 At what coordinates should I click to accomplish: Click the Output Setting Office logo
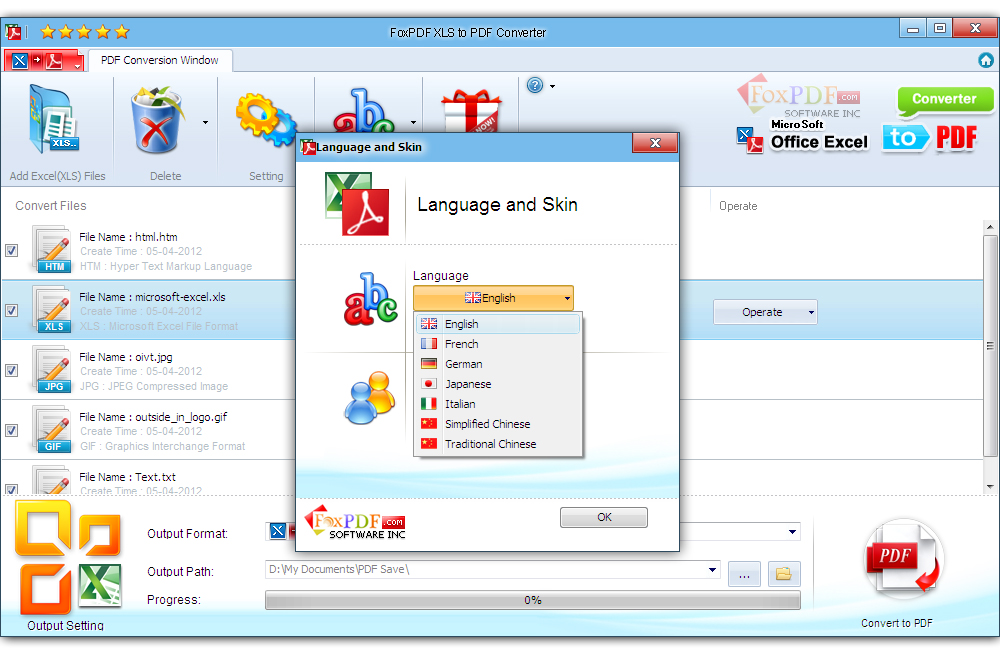click(x=68, y=557)
